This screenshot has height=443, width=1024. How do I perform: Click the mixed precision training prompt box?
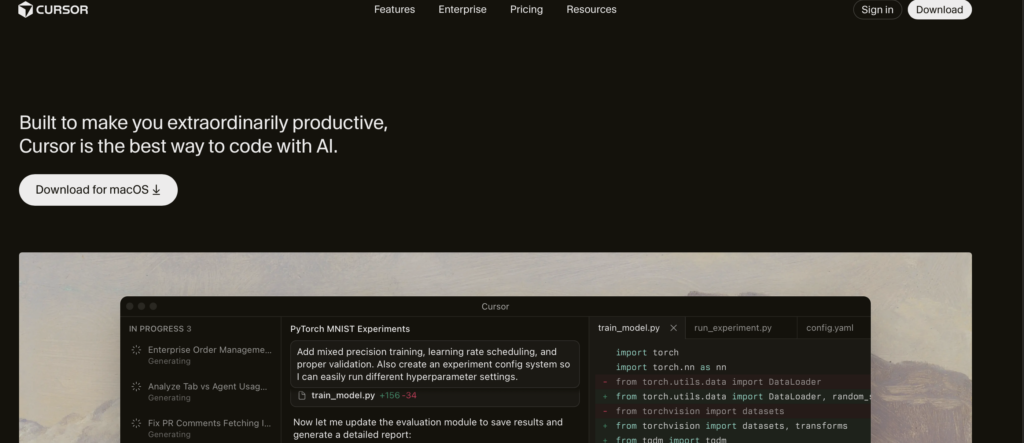click(435, 364)
